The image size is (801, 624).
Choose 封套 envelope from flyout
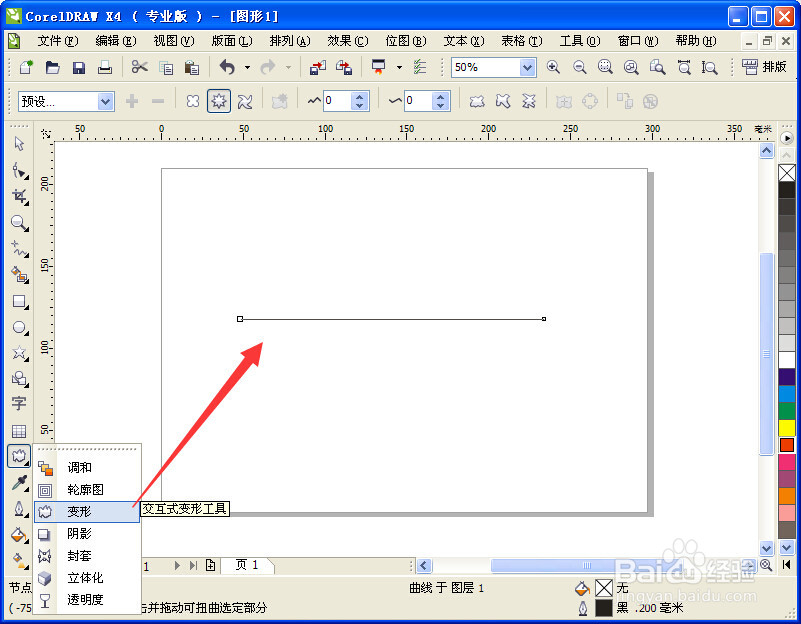click(87, 556)
